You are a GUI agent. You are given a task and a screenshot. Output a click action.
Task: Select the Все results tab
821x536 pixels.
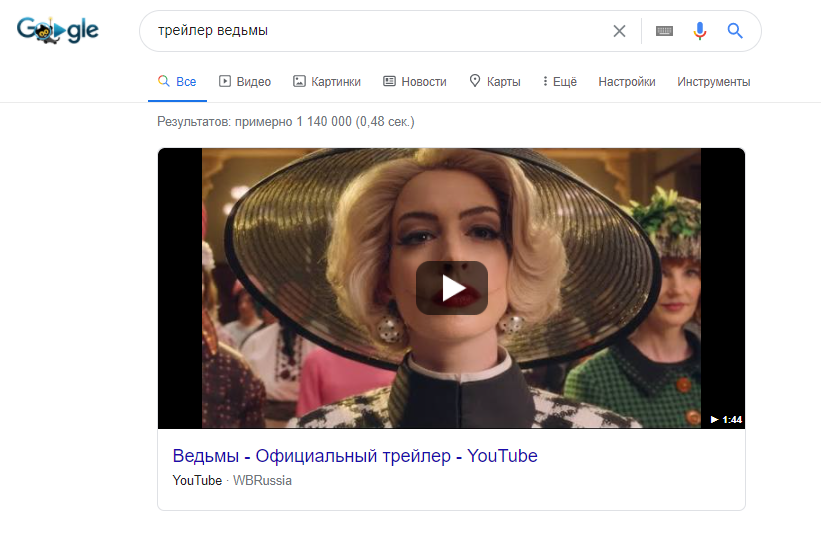coord(177,82)
